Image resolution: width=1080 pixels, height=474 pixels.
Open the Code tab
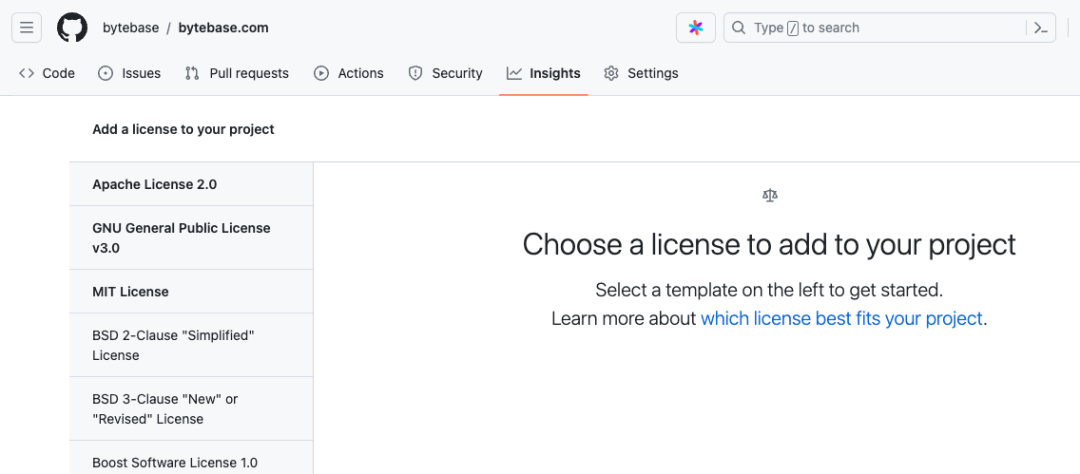pos(47,73)
